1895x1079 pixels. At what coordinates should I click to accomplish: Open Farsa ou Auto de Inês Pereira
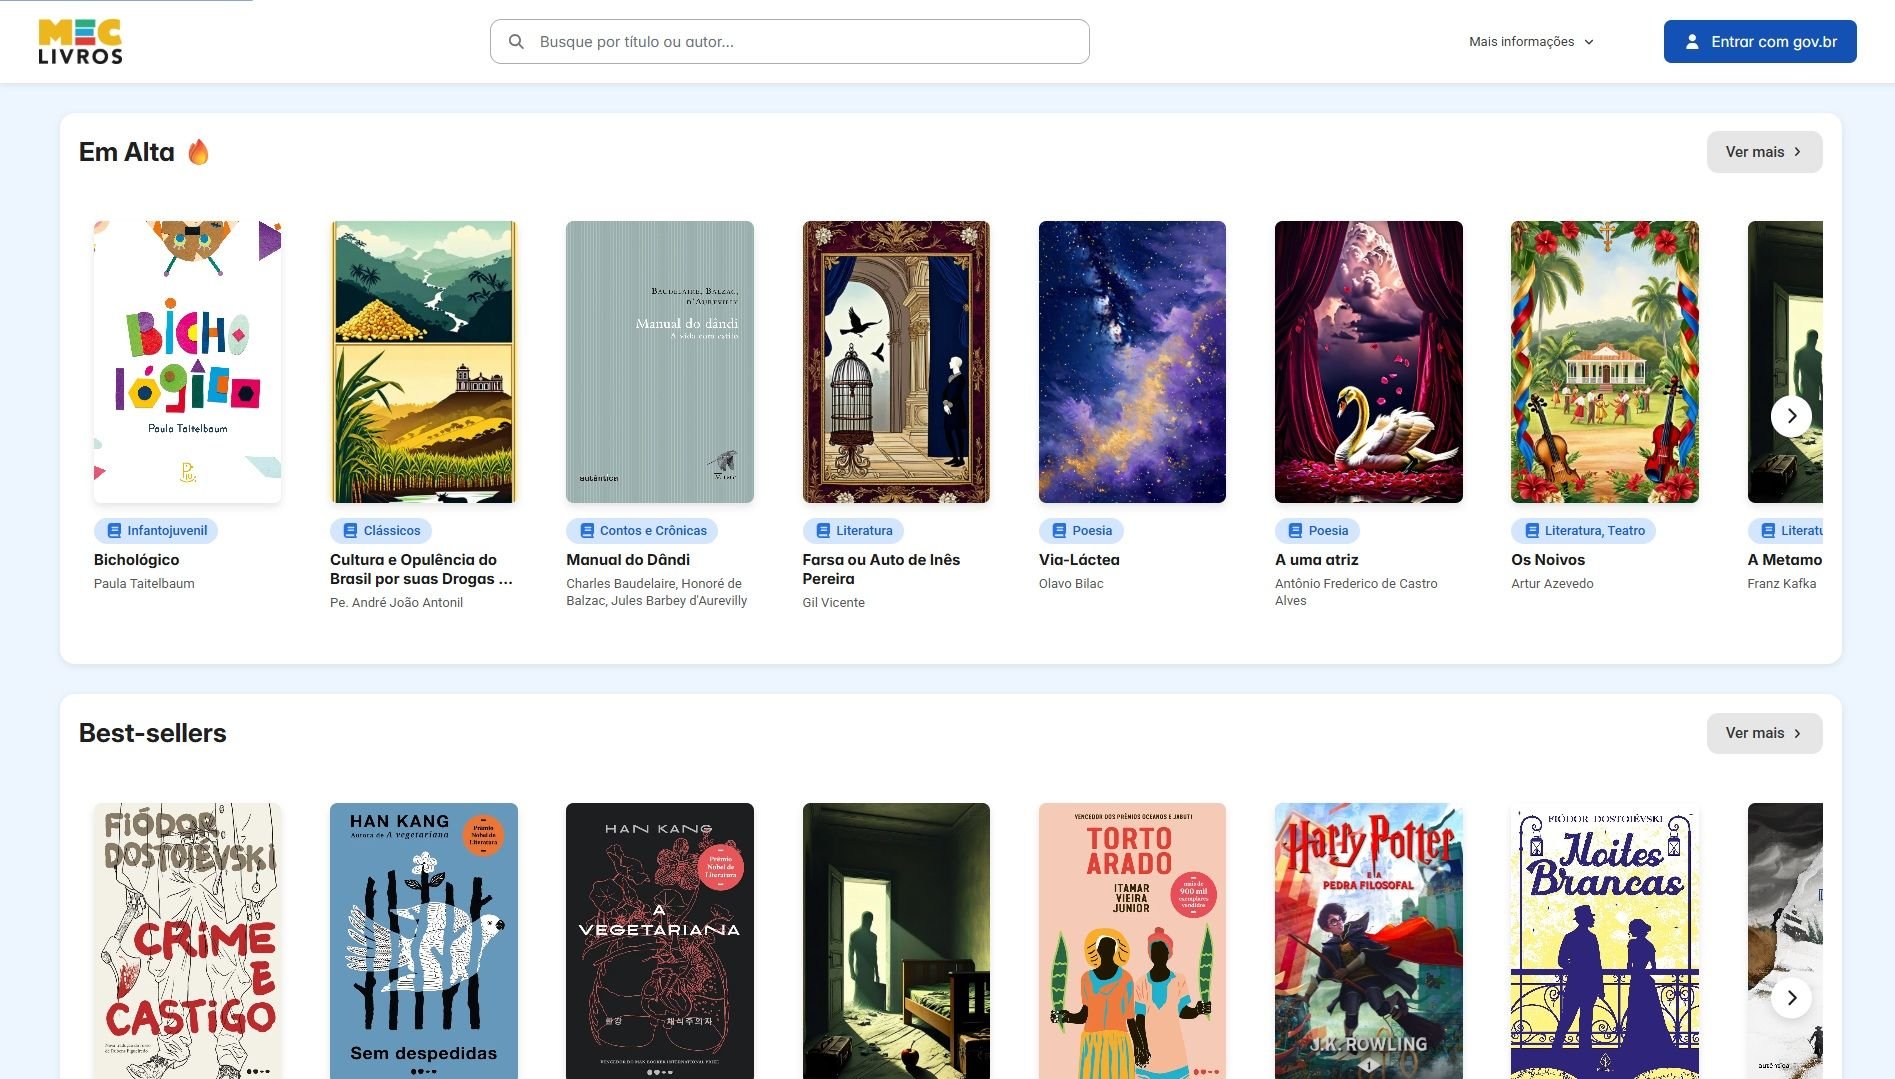[x=880, y=569]
